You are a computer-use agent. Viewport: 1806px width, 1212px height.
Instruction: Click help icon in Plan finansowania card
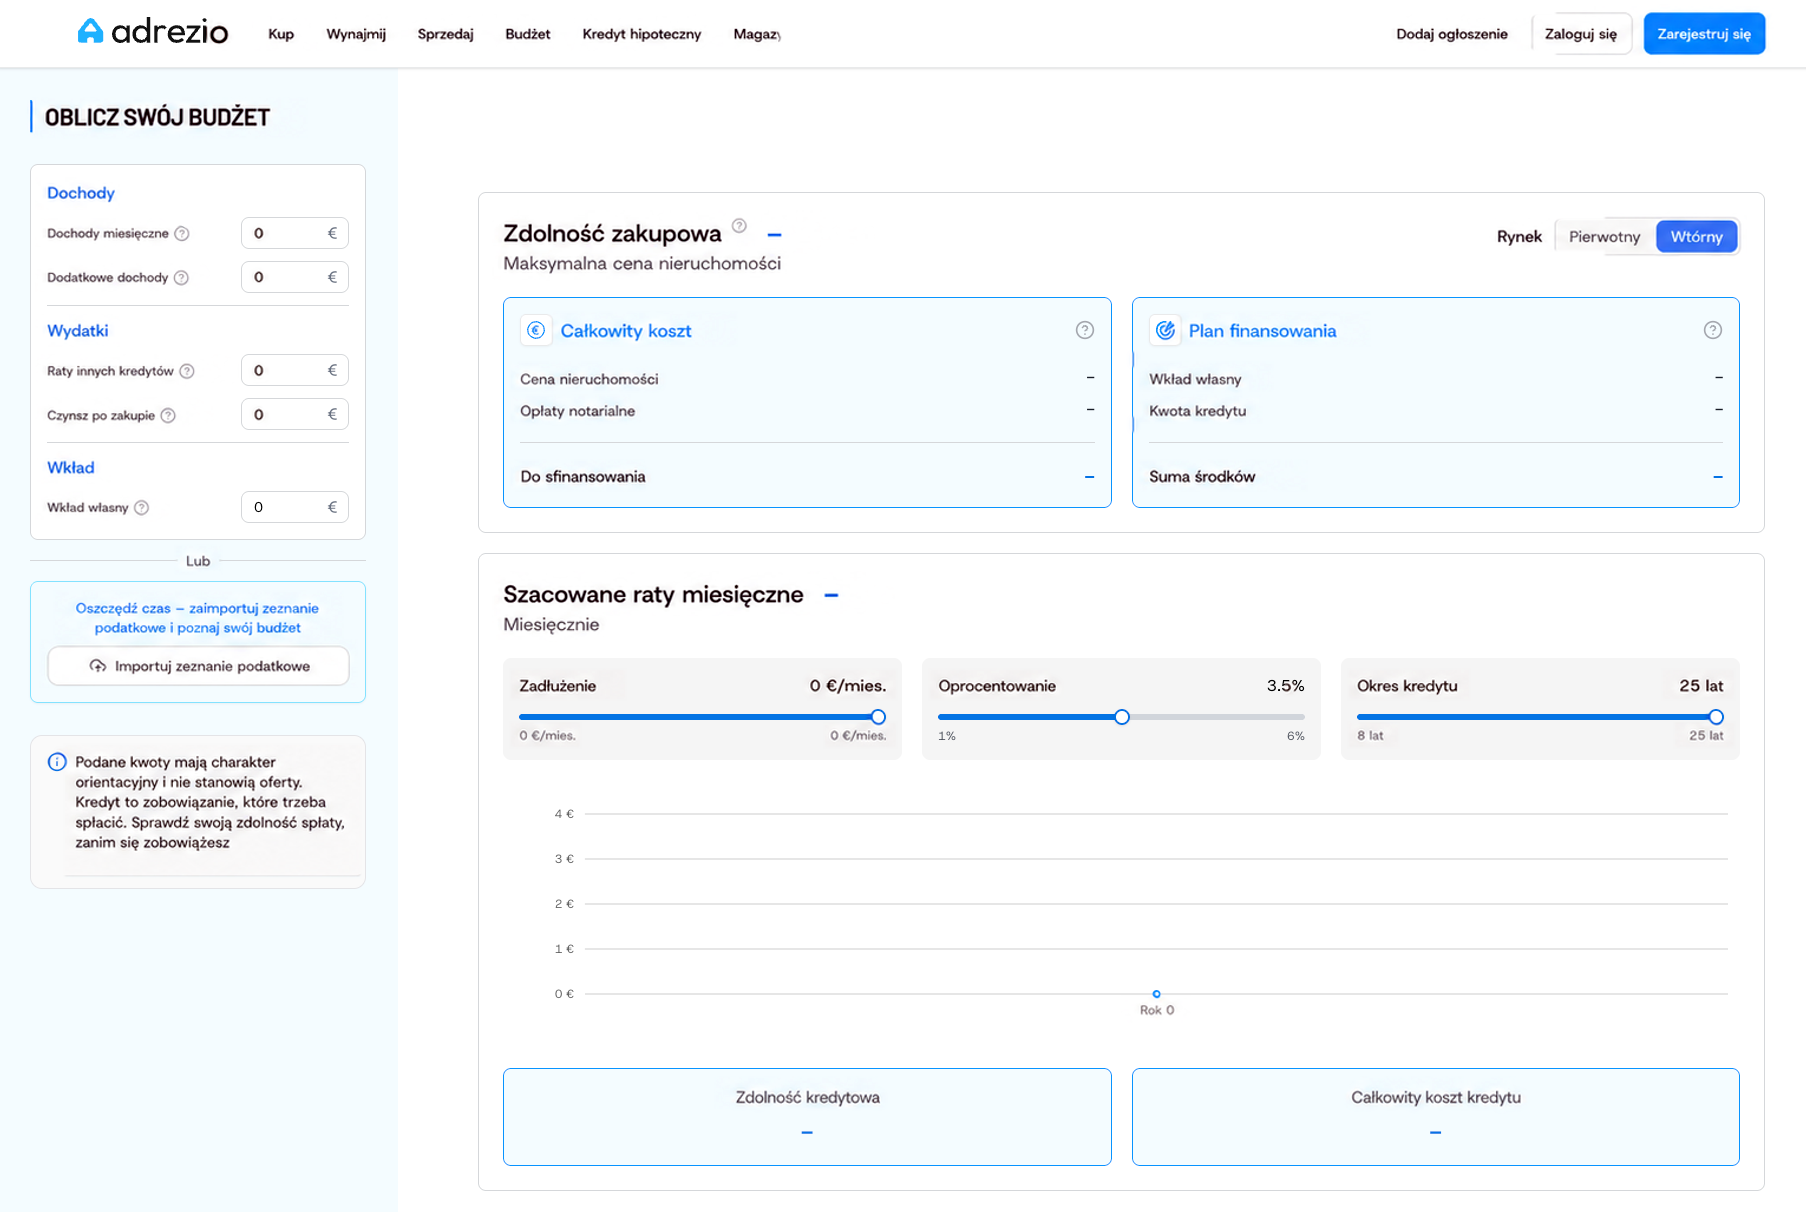(x=1713, y=330)
